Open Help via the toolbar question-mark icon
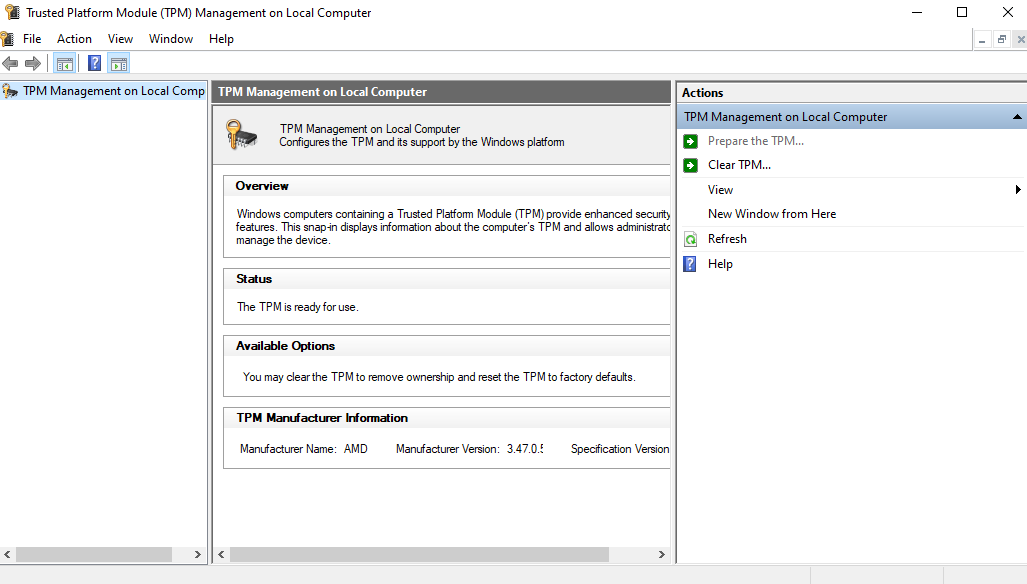 [x=94, y=64]
